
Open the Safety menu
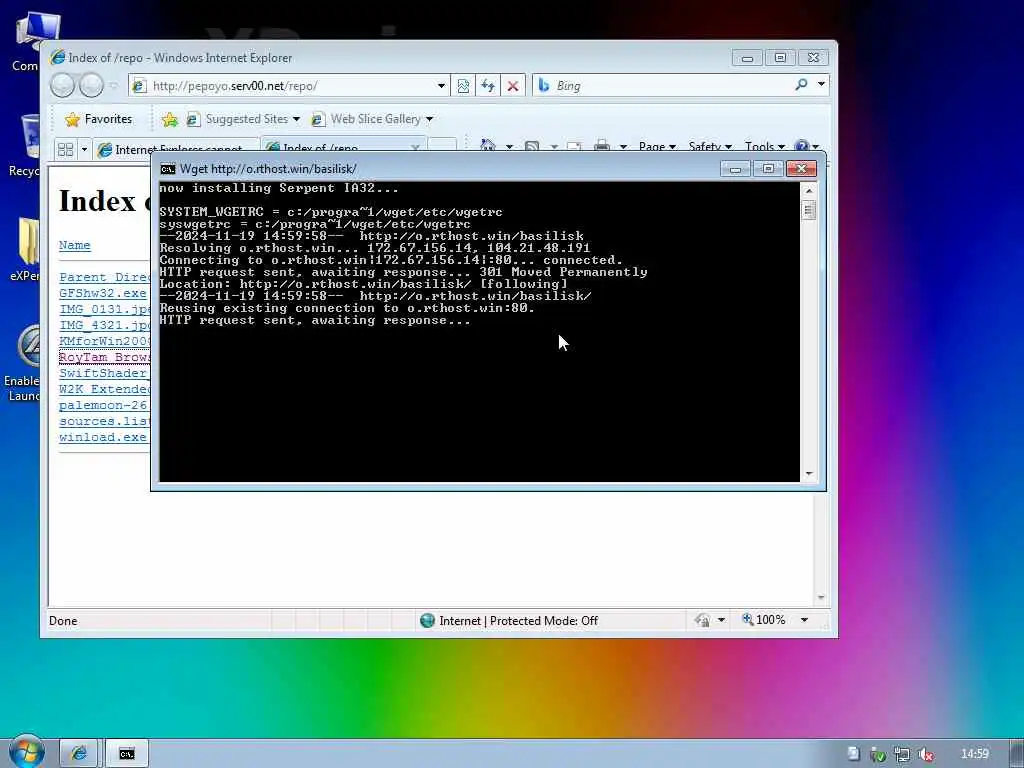(710, 146)
